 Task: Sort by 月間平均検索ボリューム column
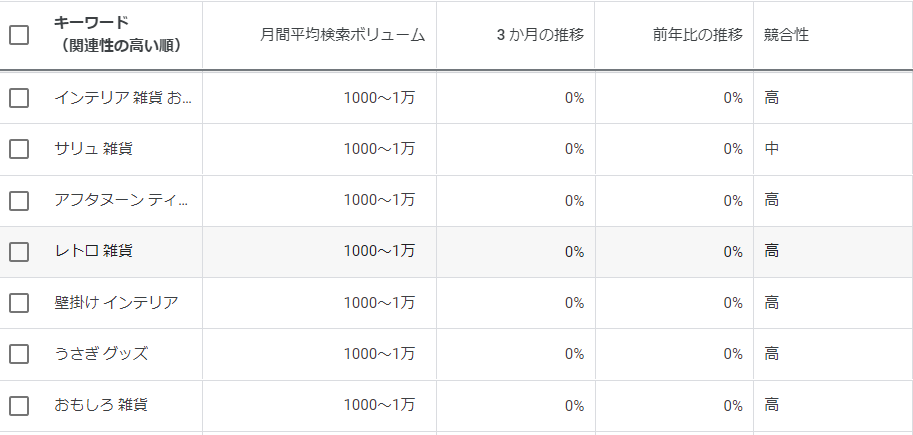click(x=341, y=35)
